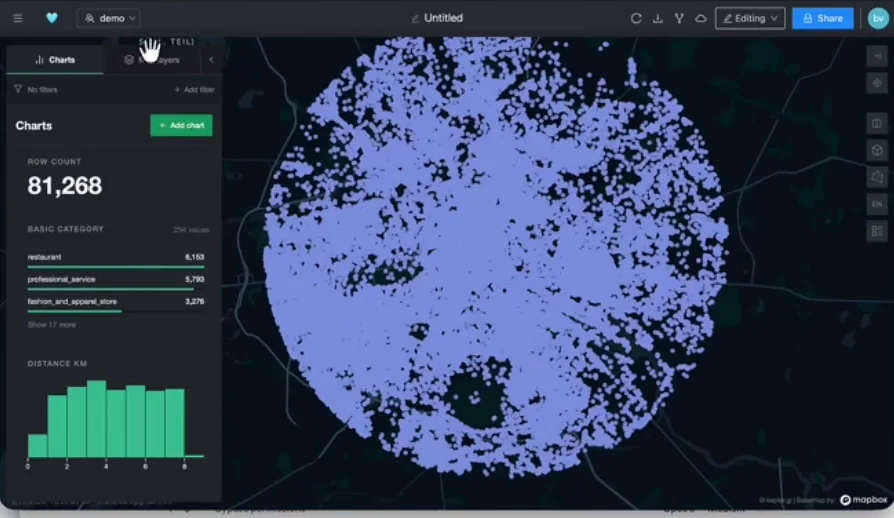
Task: Select the restaurant category row
Action: click(116, 259)
